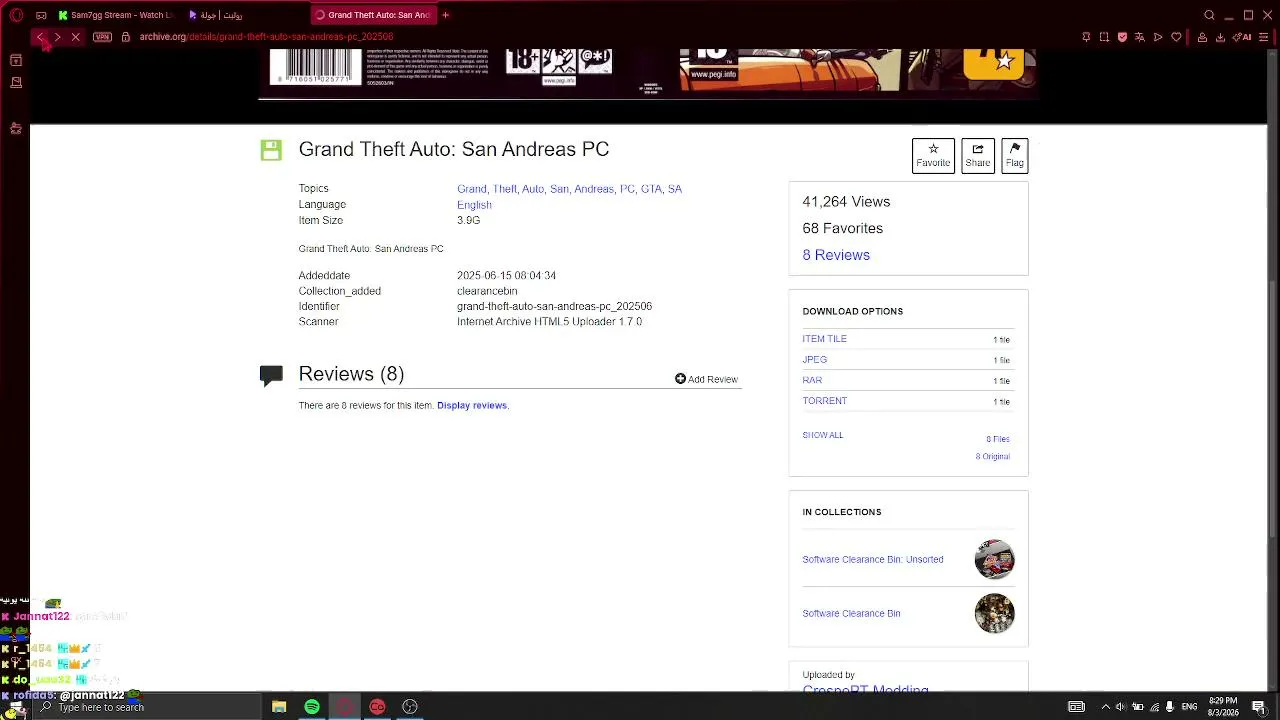View site security padlock info
Viewport: 1280px width, 720px height.
[x=125, y=37]
